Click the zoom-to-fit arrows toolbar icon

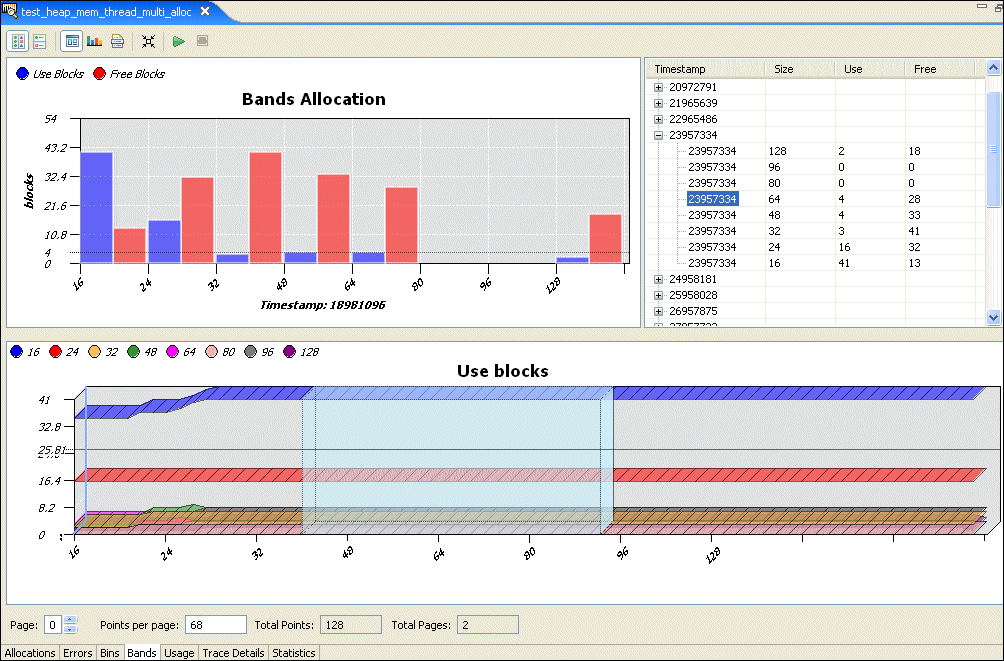tap(148, 41)
